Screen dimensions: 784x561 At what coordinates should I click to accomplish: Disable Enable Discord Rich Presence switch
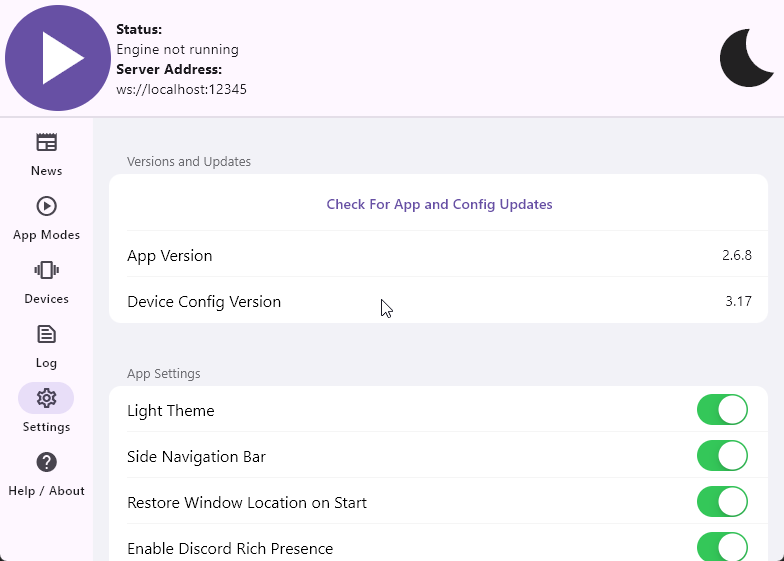(x=722, y=547)
